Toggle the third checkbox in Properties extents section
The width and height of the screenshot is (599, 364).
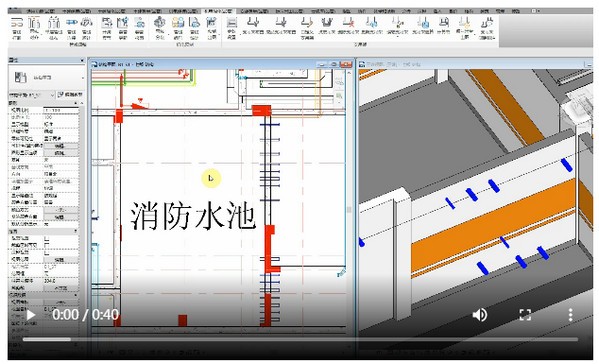47,252
